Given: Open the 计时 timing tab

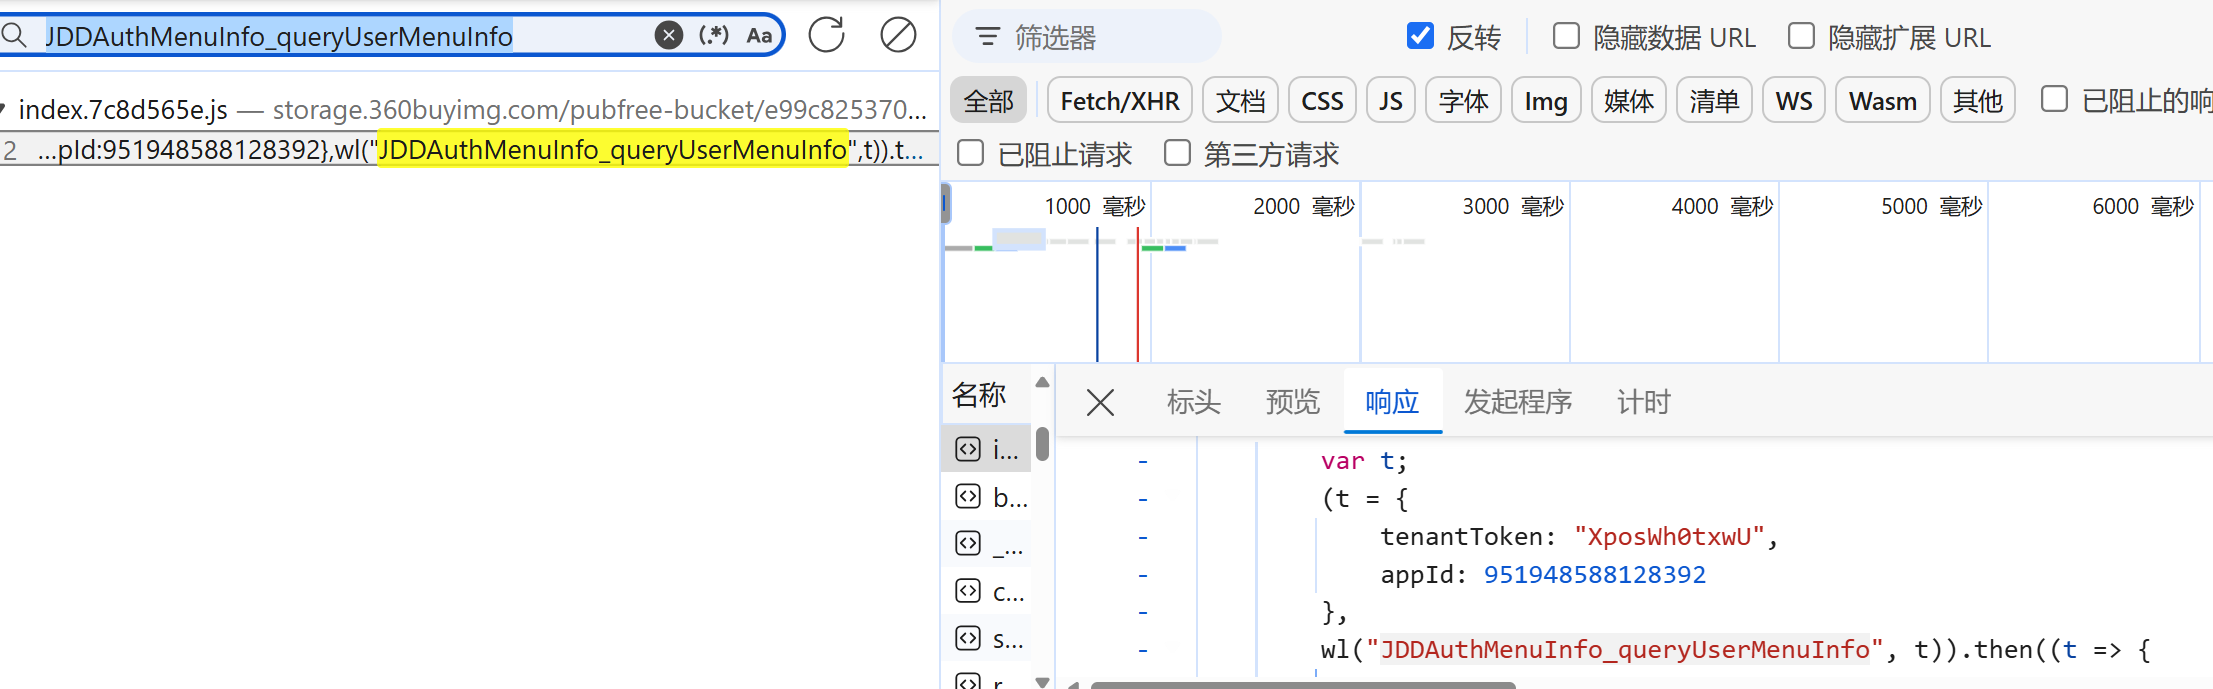Looking at the screenshot, I should coord(1644,402).
